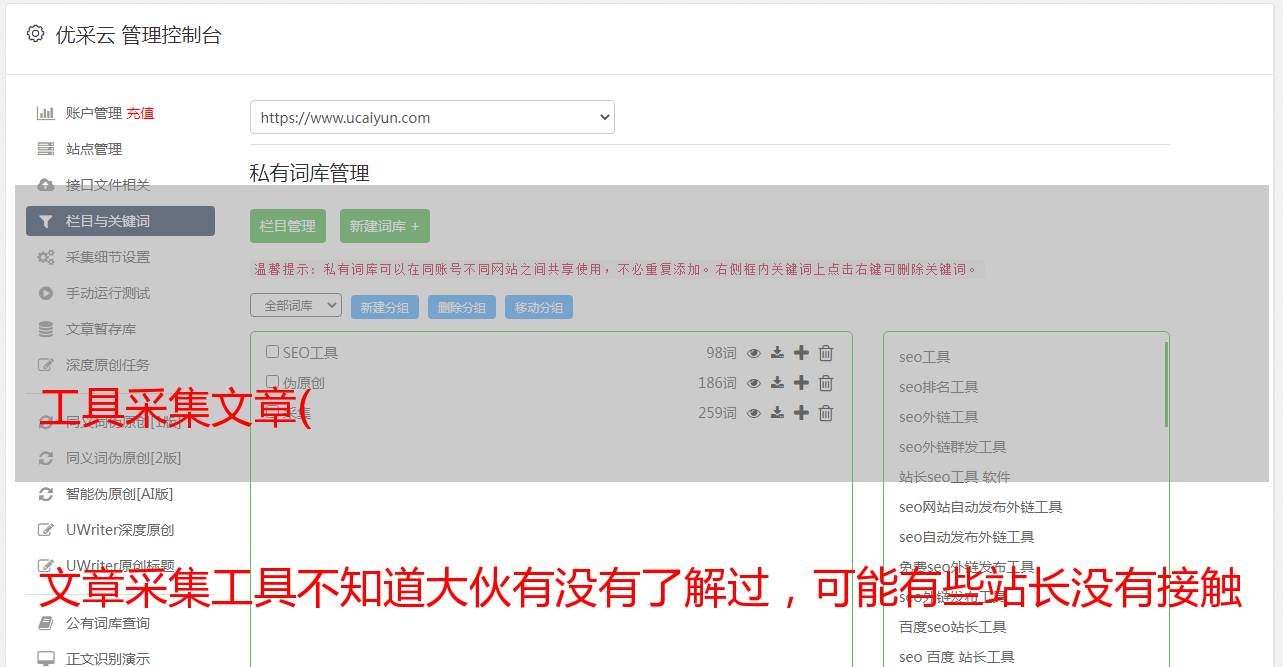The width and height of the screenshot is (1283, 667).
Task: Click the 新建词库 + button
Action: pyautogui.click(x=385, y=226)
